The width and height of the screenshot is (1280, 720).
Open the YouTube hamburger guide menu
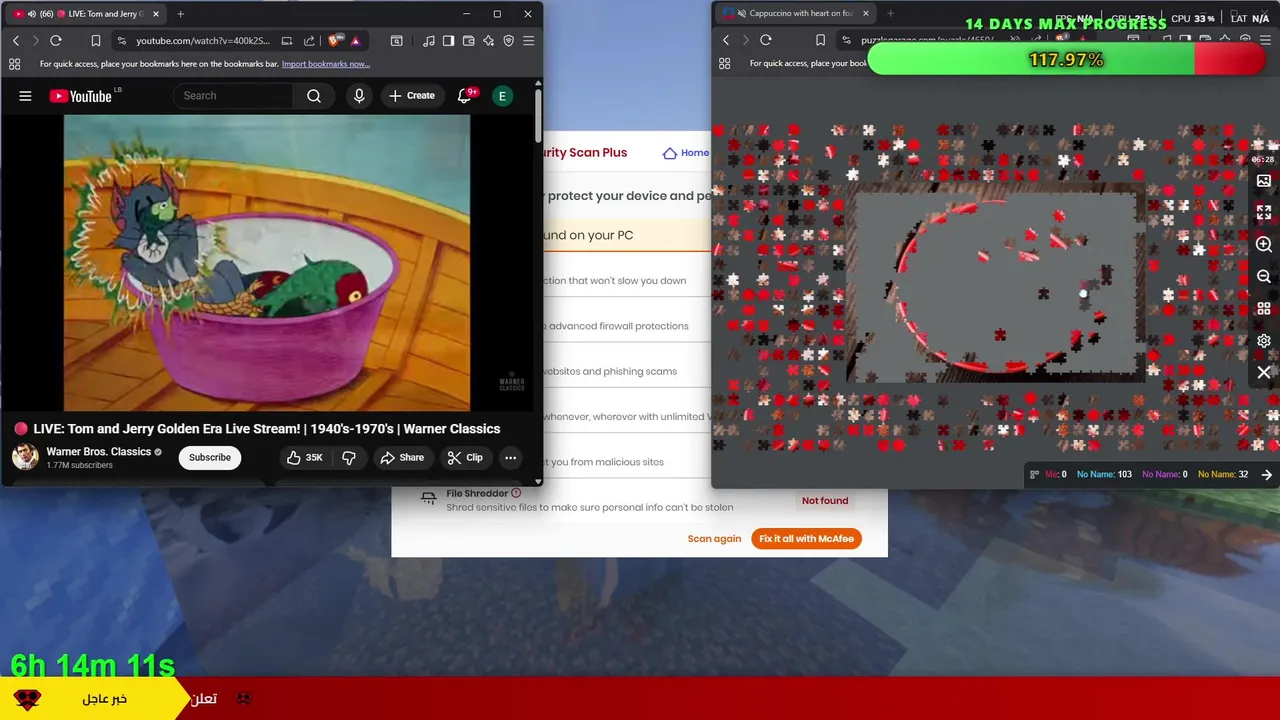coord(25,96)
